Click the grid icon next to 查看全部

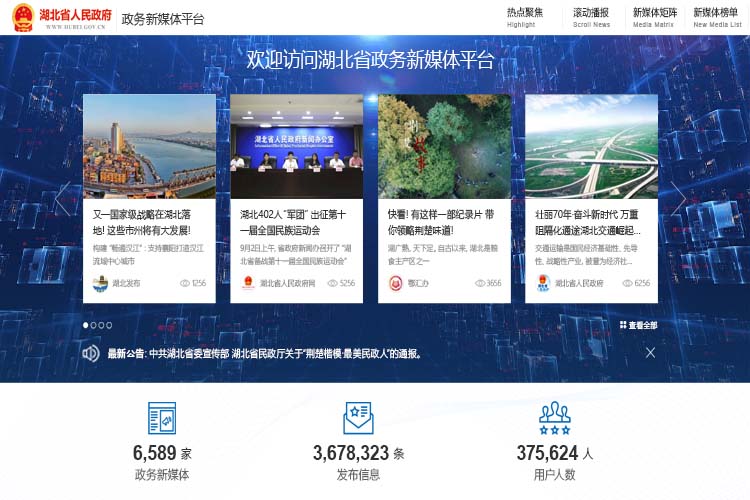coord(623,325)
